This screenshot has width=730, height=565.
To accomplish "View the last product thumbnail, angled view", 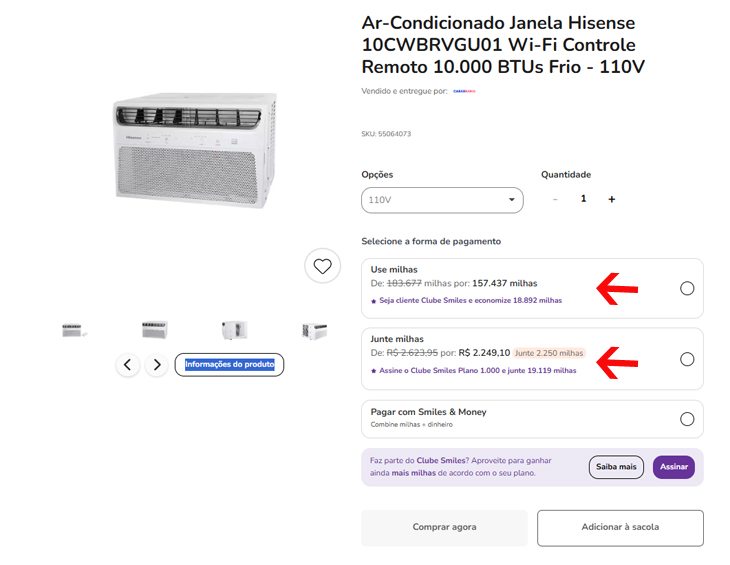I will [314, 331].
